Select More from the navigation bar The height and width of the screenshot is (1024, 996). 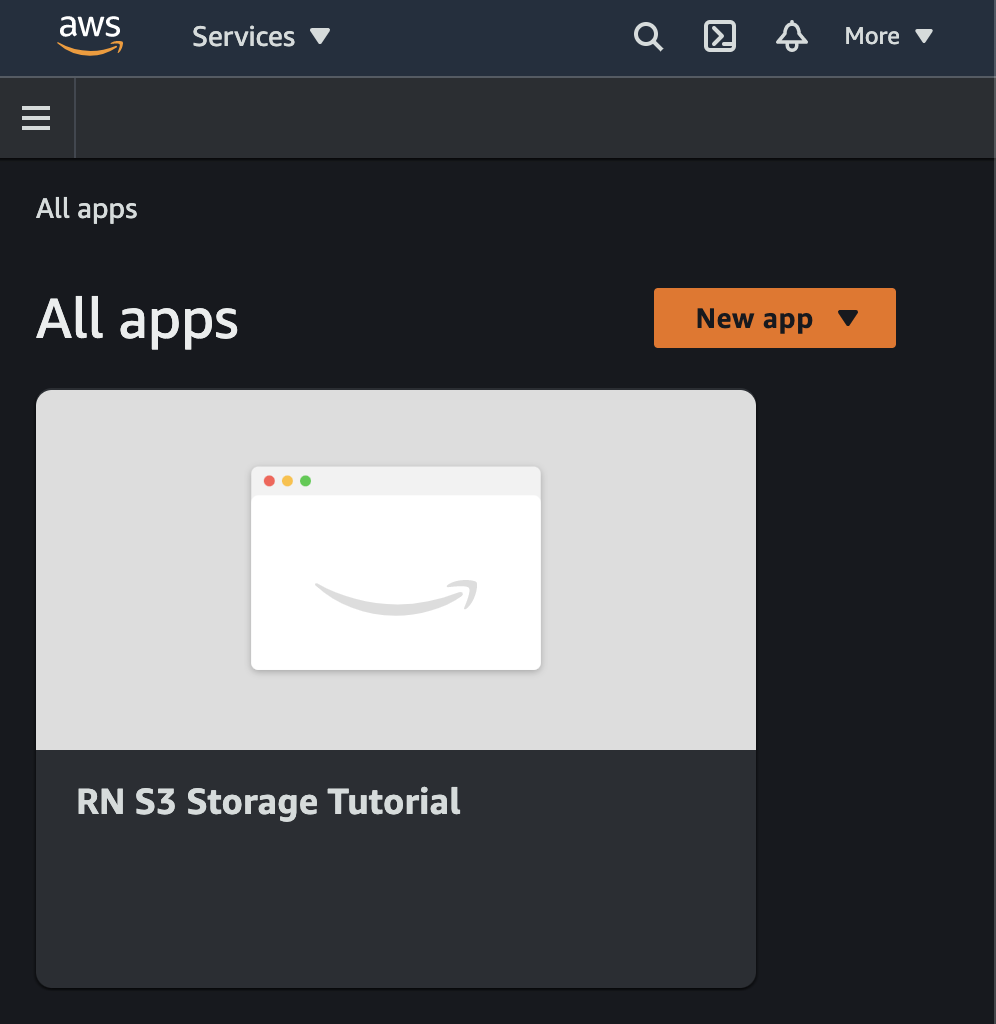pyautogui.click(x=872, y=36)
